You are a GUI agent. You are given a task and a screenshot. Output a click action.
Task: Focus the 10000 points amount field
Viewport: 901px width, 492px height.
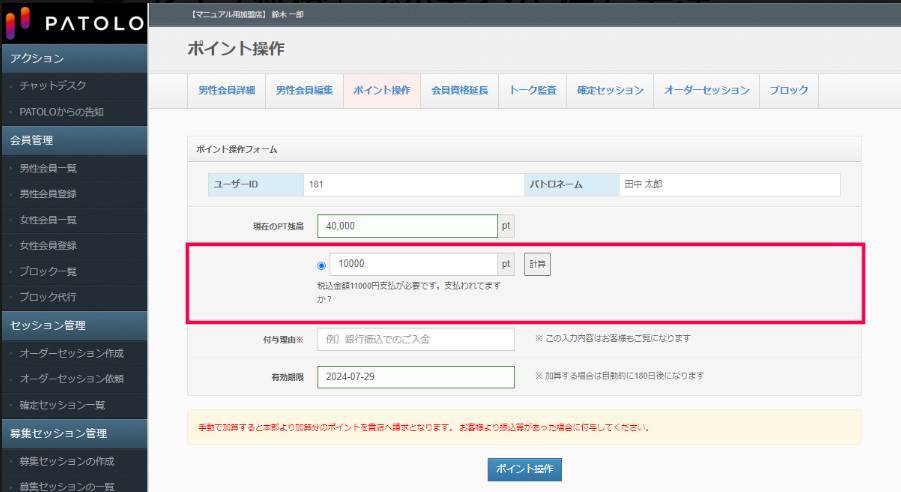click(x=412, y=264)
